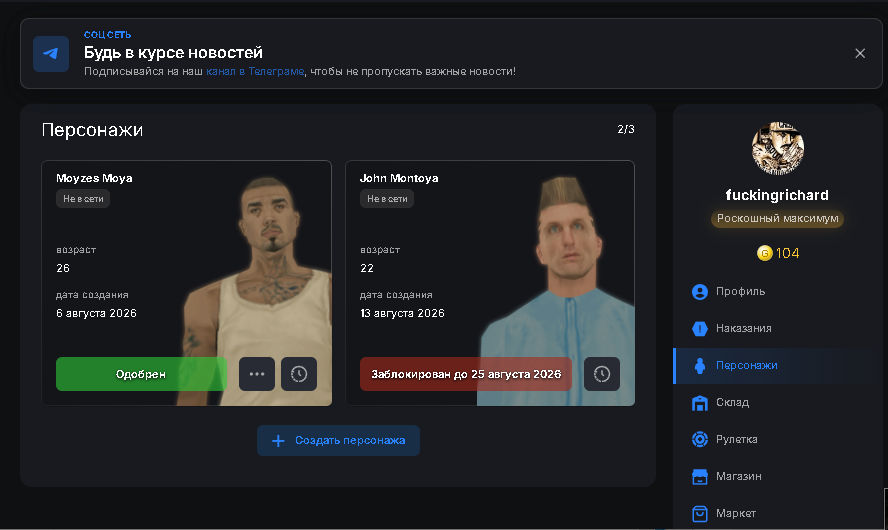Select the Персонажи menu item
The height and width of the screenshot is (530, 888).
(x=778, y=365)
